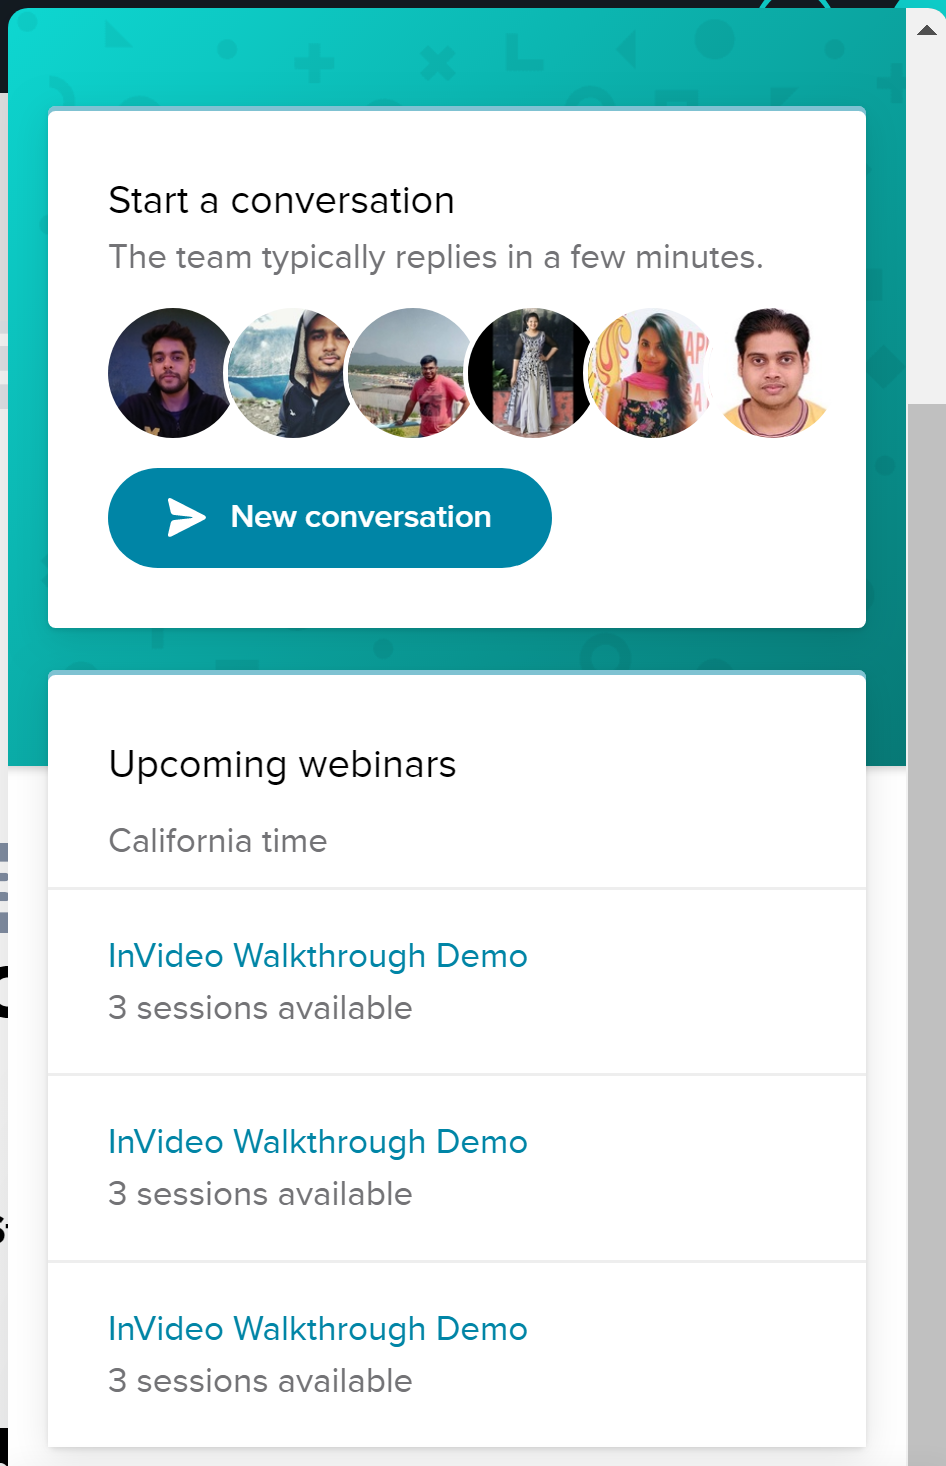Click second webinar's "3 sessions available" text
The width and height of the screenshot is (946, 1466).
(x=260, y=1194)
